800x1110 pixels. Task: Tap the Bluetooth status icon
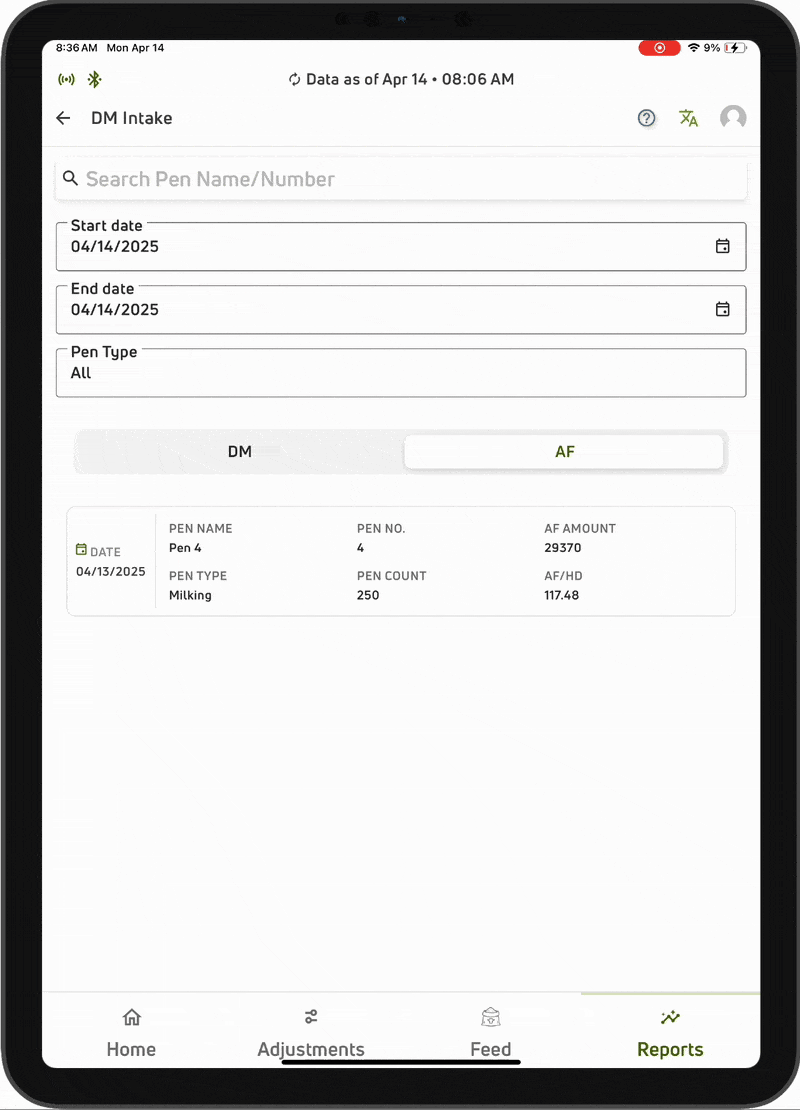coord(94,79)
